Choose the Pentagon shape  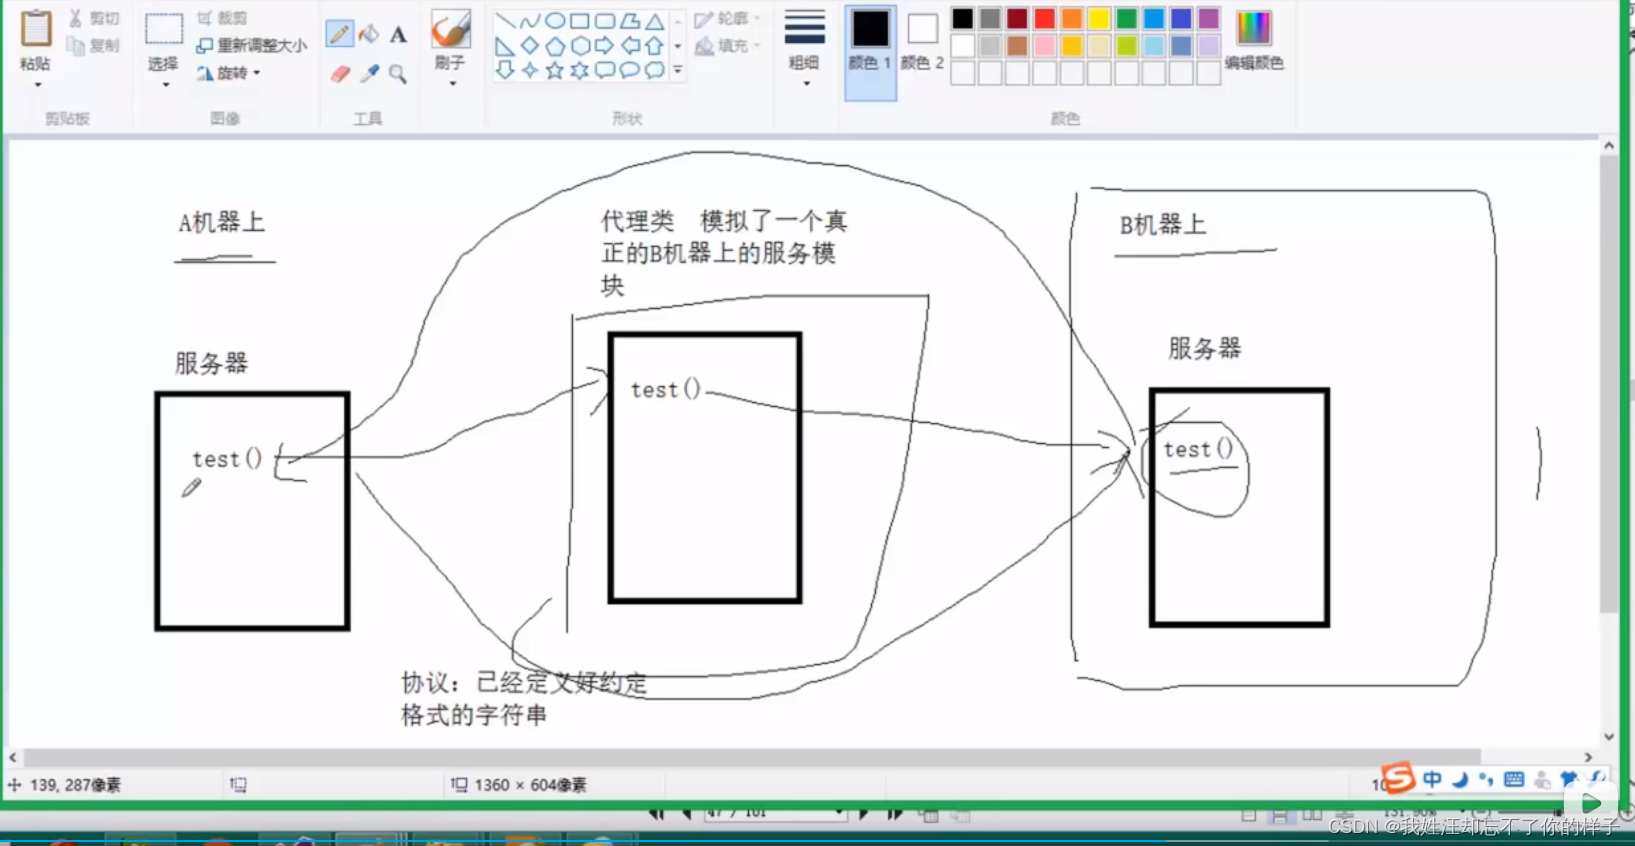555,46
